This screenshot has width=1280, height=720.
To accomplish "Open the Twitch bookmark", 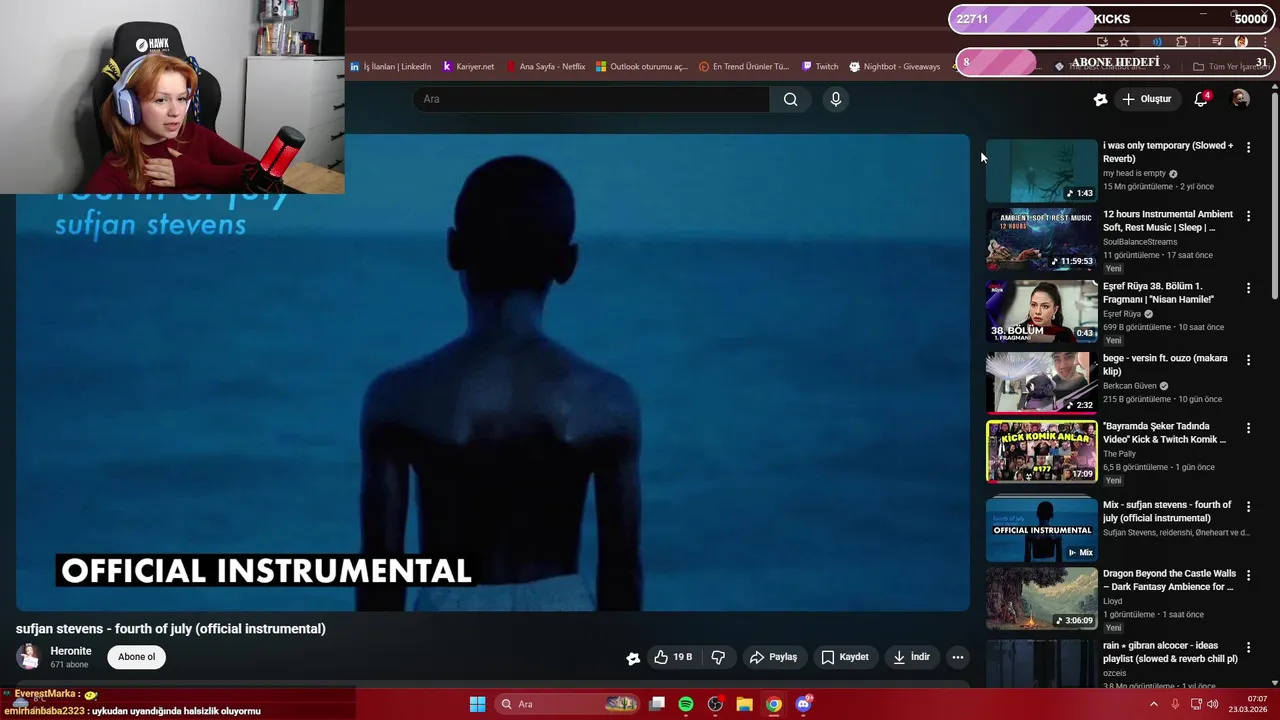I will [x=820, y=67].
